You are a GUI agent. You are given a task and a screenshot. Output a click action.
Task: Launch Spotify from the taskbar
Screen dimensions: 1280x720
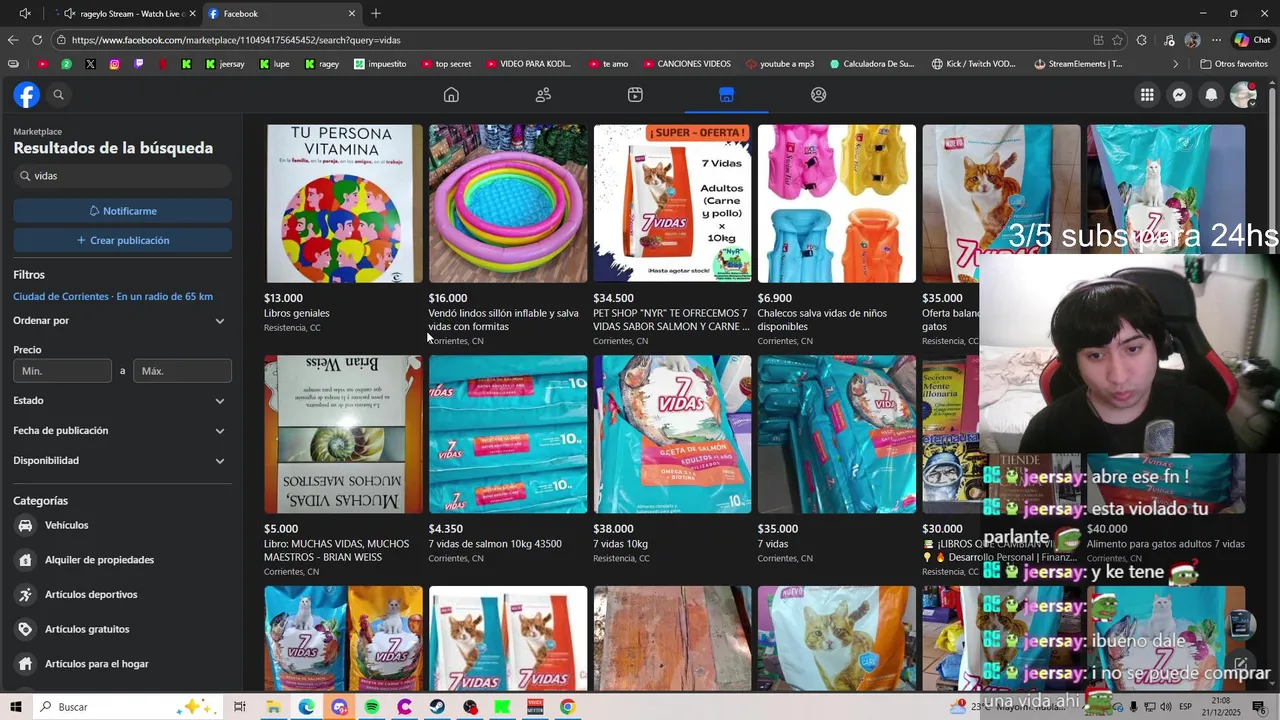(x=372, y=707)
